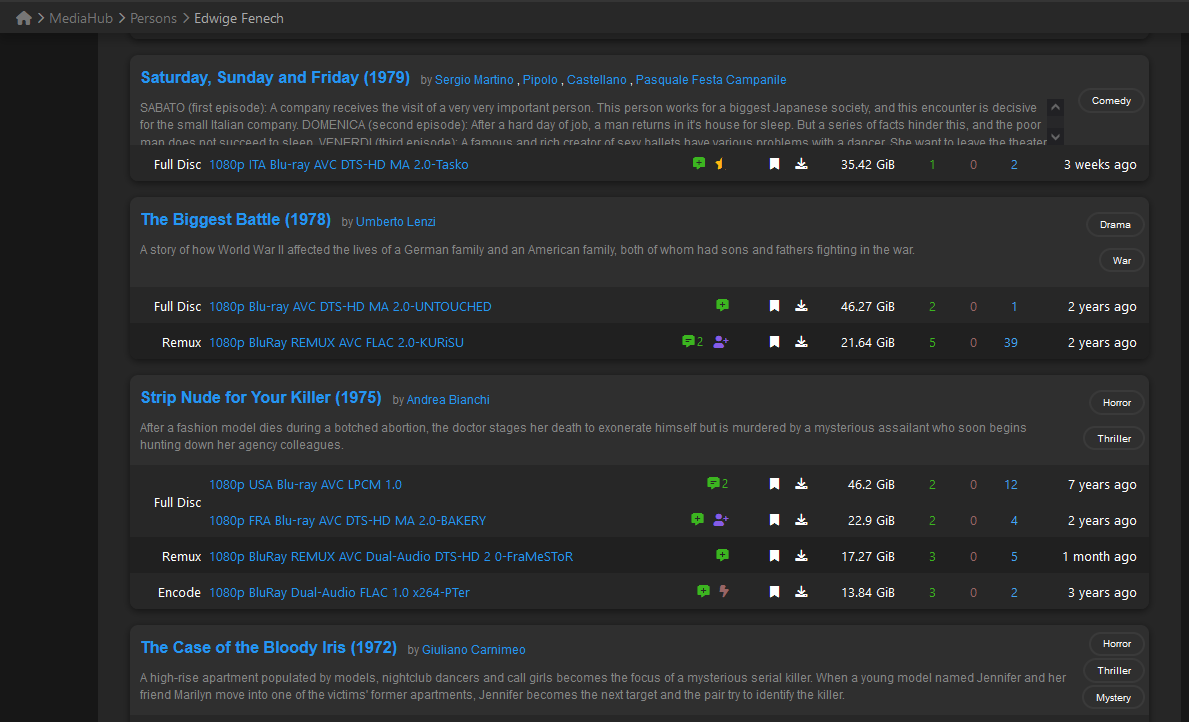Bookmark the FraMeSToR remux torrent
Viewport: 1189px width, 722px height.
point(774,556)
